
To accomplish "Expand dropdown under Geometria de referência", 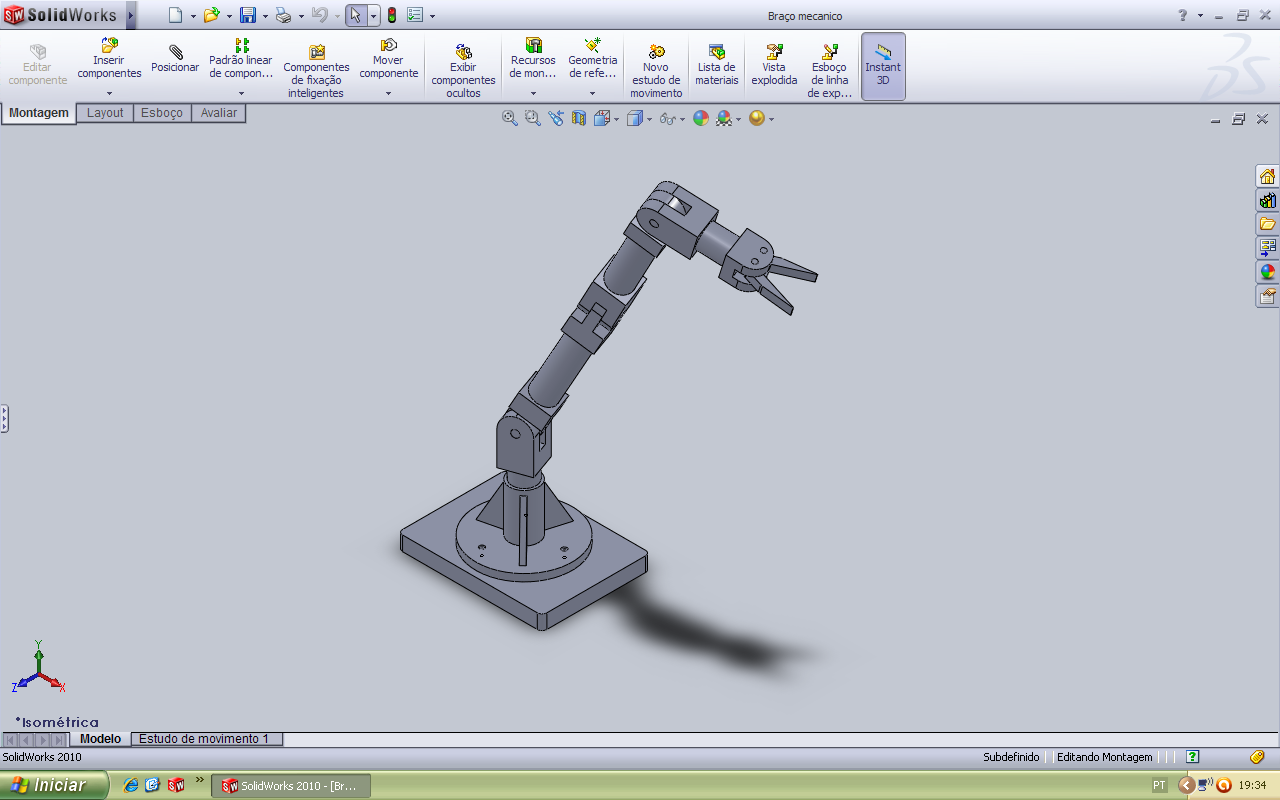I will 592,93.
